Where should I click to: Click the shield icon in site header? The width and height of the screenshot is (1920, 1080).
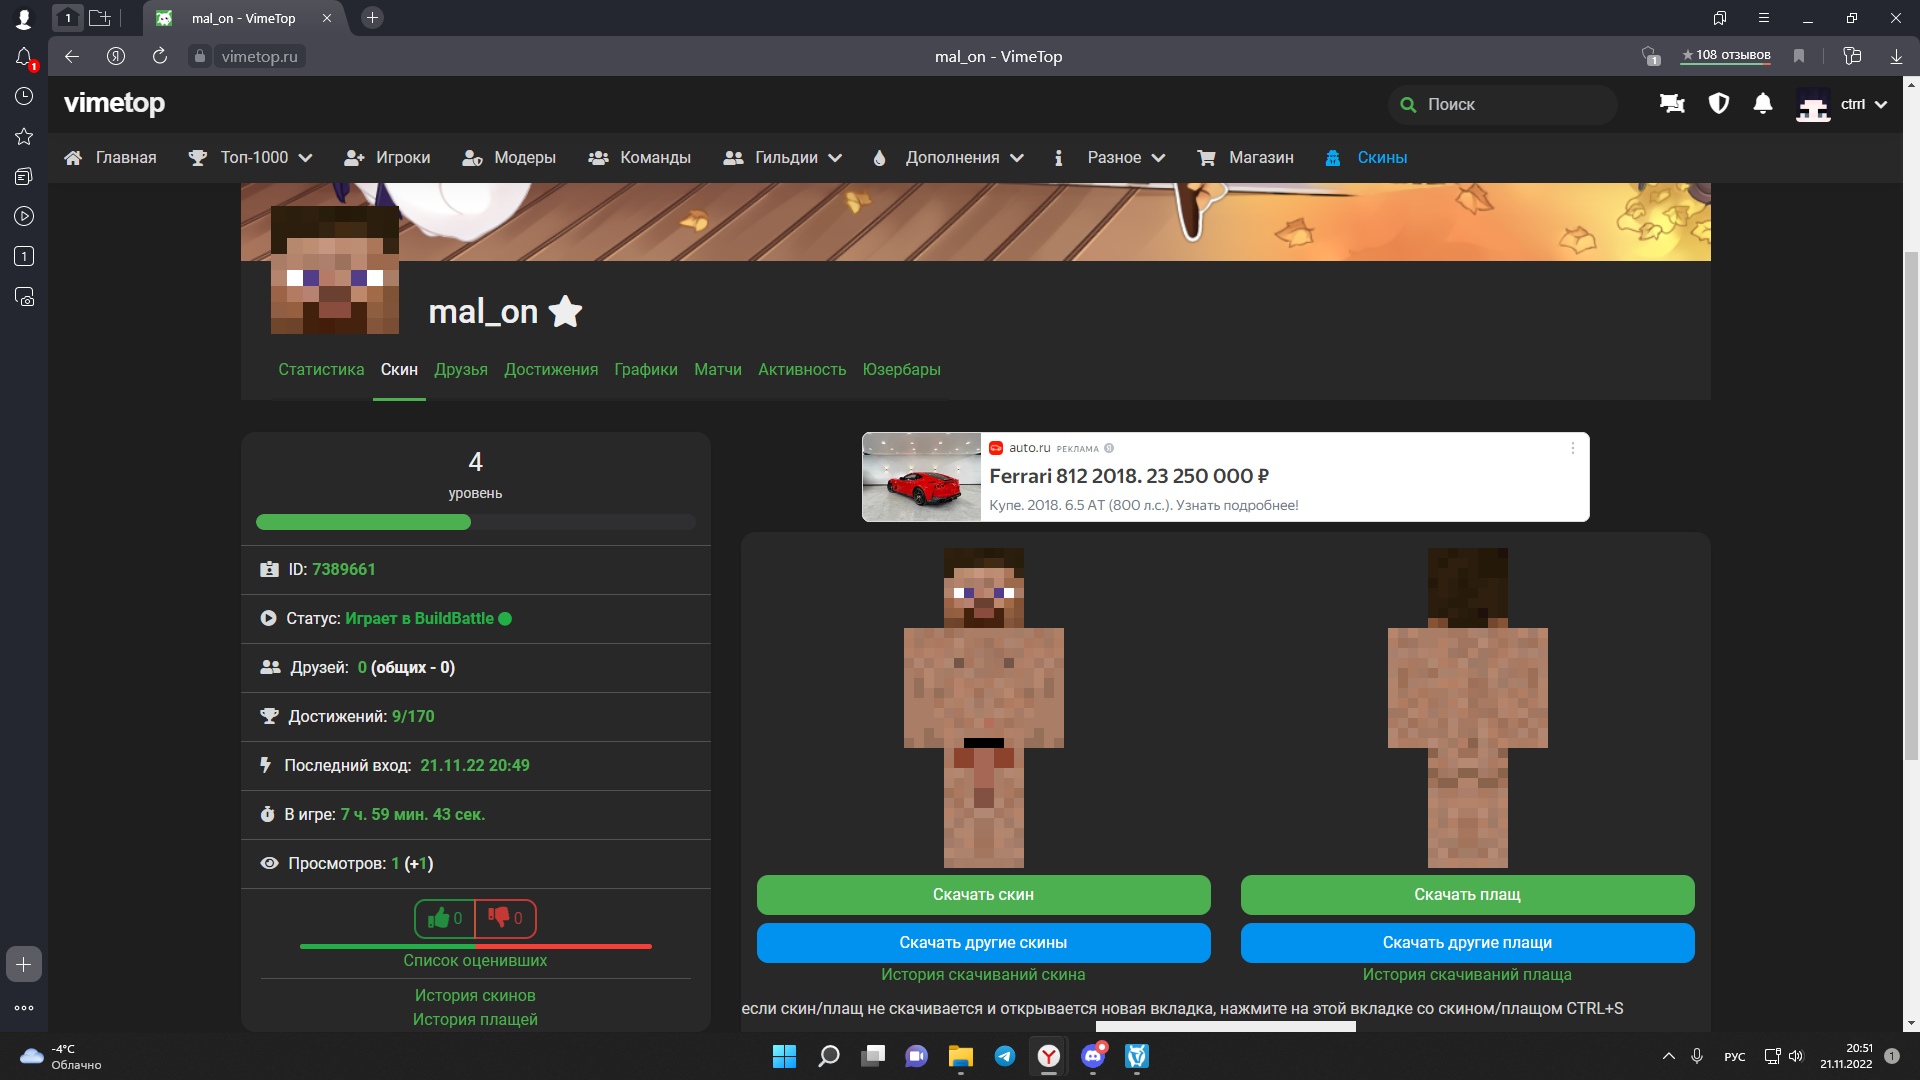pos(1718,104)
